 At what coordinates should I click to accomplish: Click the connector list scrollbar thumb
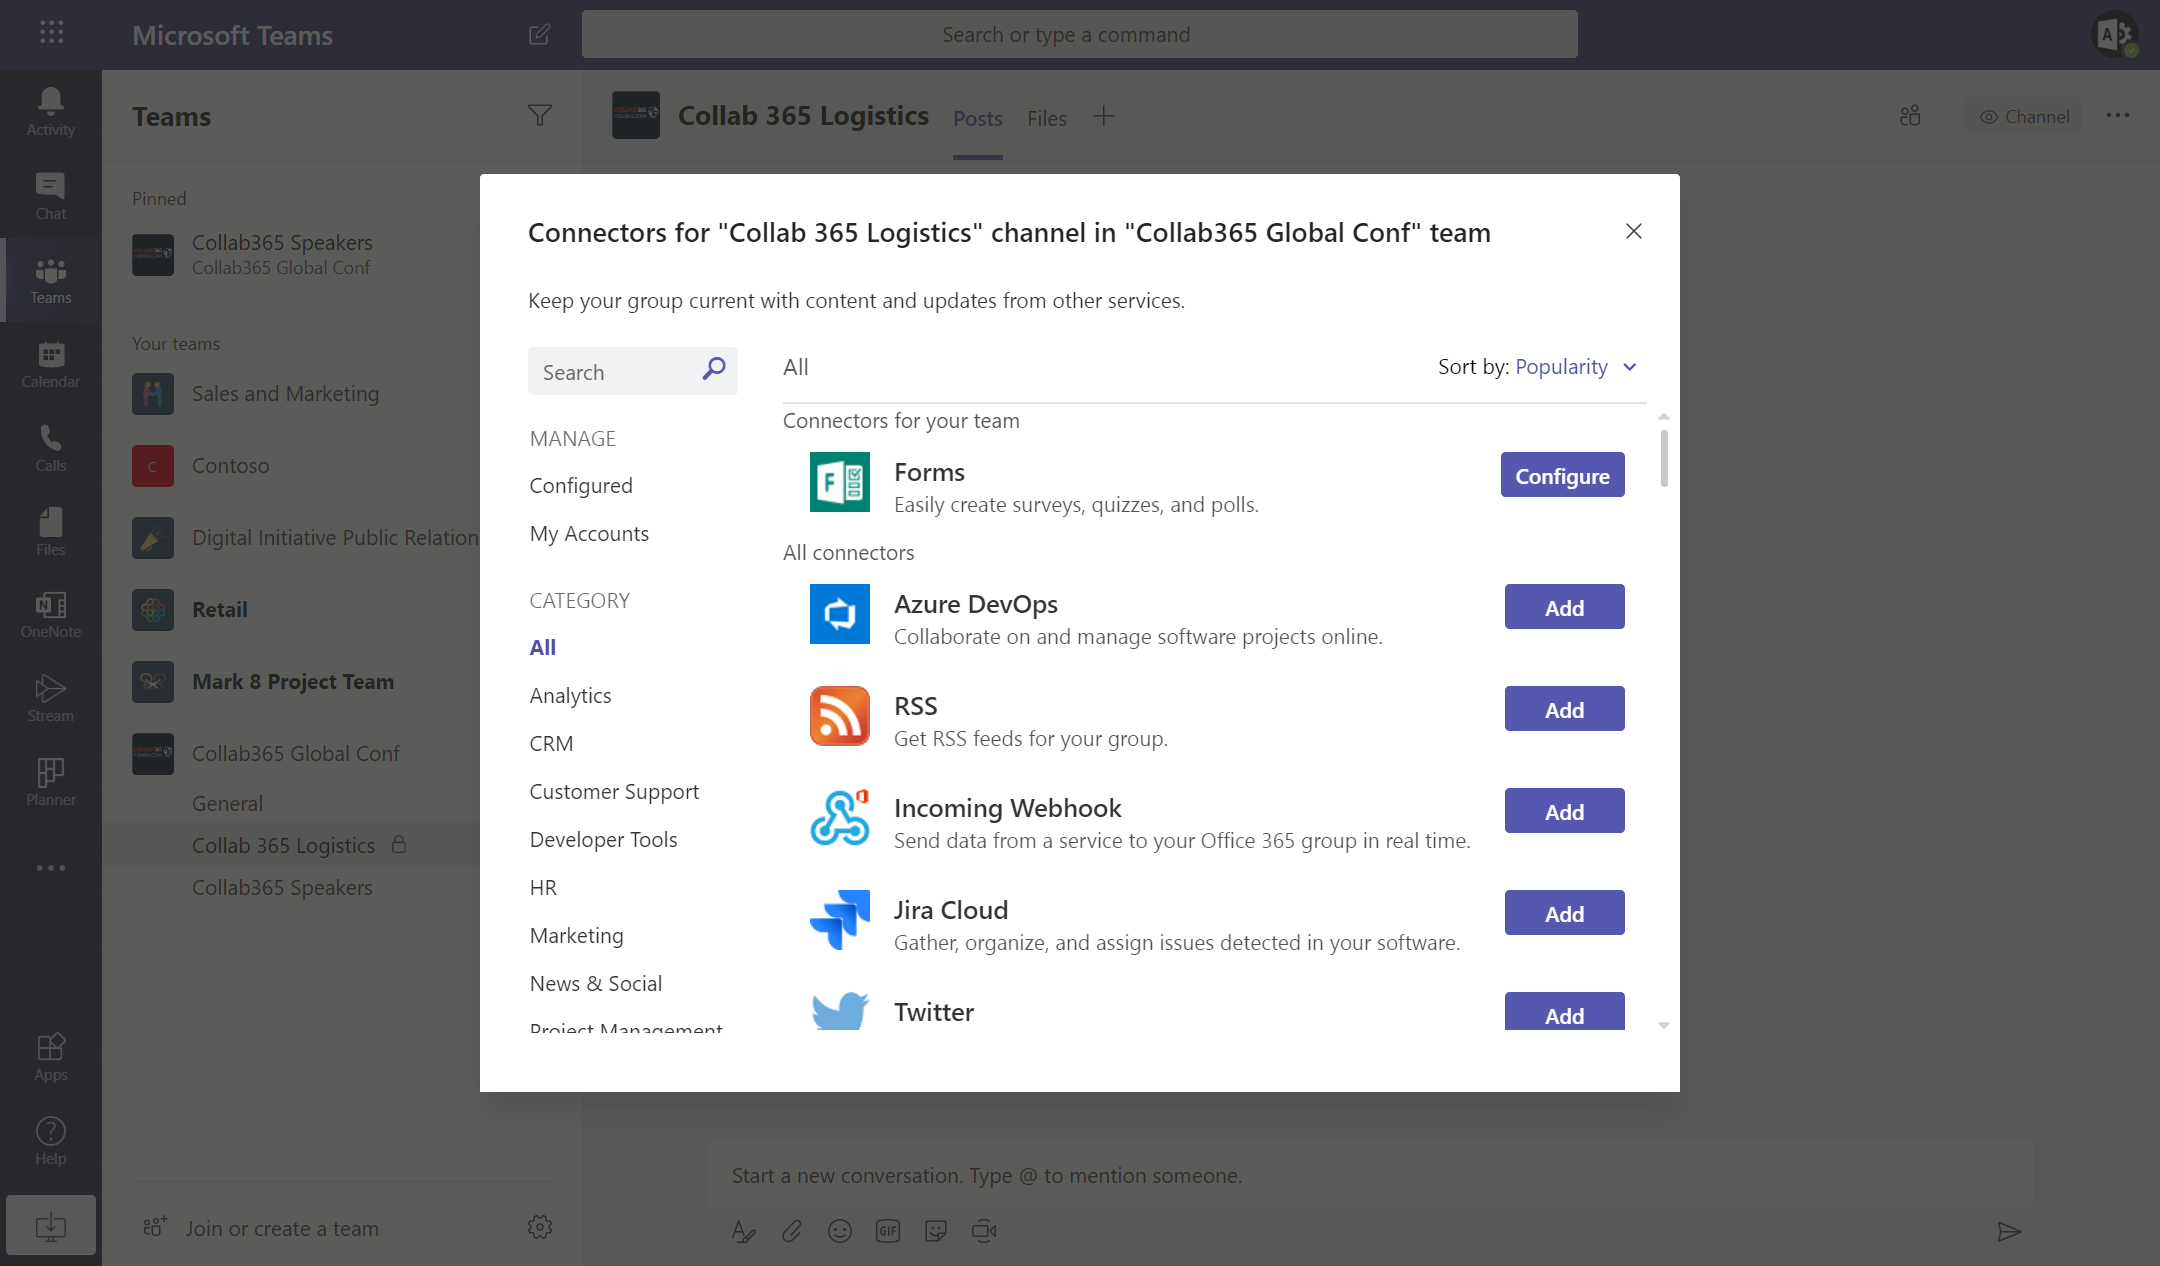pyautogui.click(x=1664, y=458)
